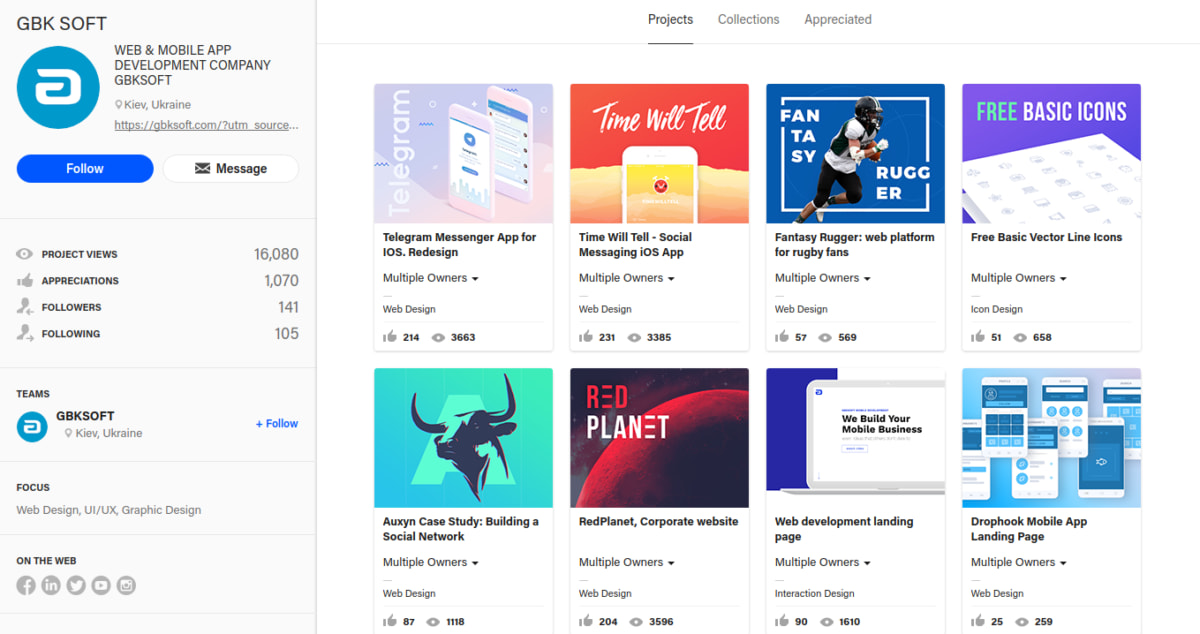1200x634 pixels.
Task: Open the Drophook app screens thumbnail
Action: pyautogui.click(x=1051, y=437)
